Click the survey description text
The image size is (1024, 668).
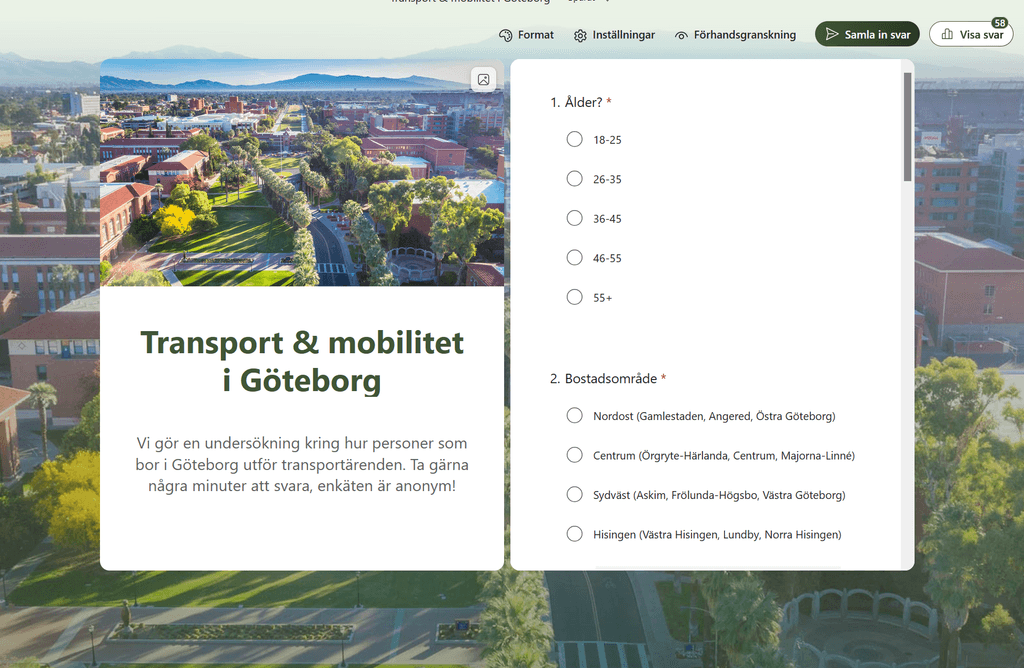coord(302,464)
